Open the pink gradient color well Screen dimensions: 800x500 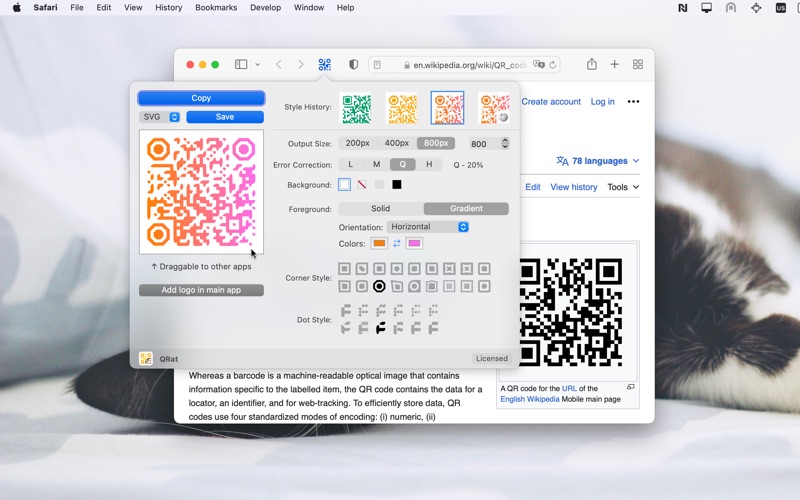pos(414,243)
